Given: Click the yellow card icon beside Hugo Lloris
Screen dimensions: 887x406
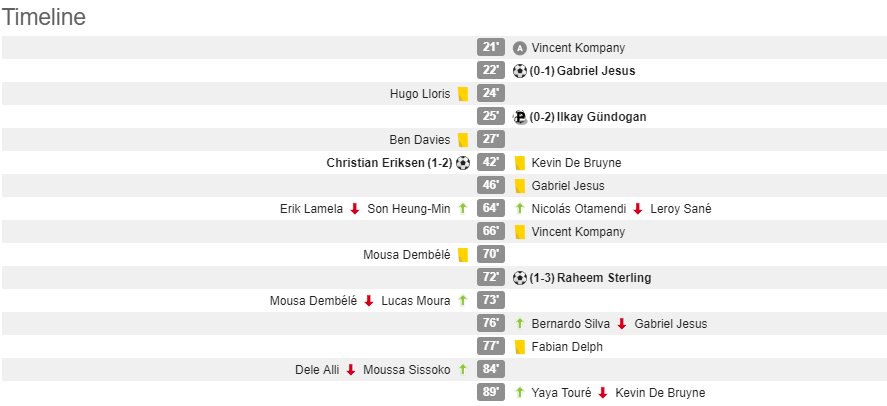Looking at the screenshot, I should [463, 94].
